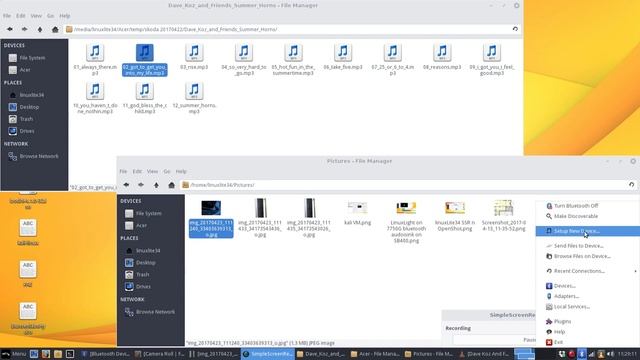The width and height of the screenshot is (640, 360).
Task: Switch to Bluetooth Devices taskbar item
Action: [105, 354]
